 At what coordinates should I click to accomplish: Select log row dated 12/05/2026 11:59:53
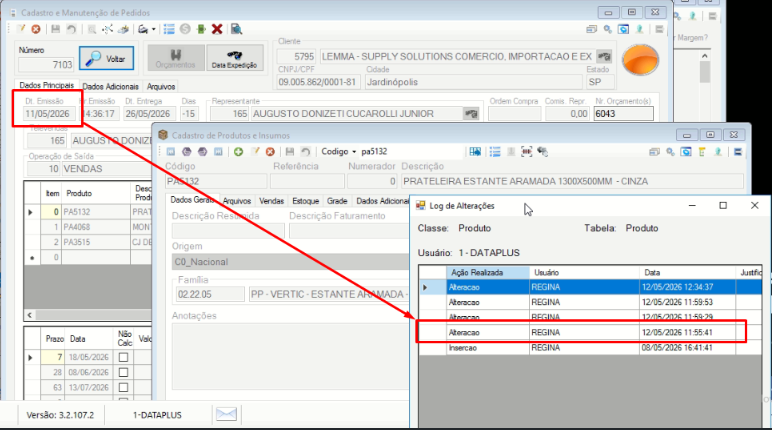pos(590,302)
